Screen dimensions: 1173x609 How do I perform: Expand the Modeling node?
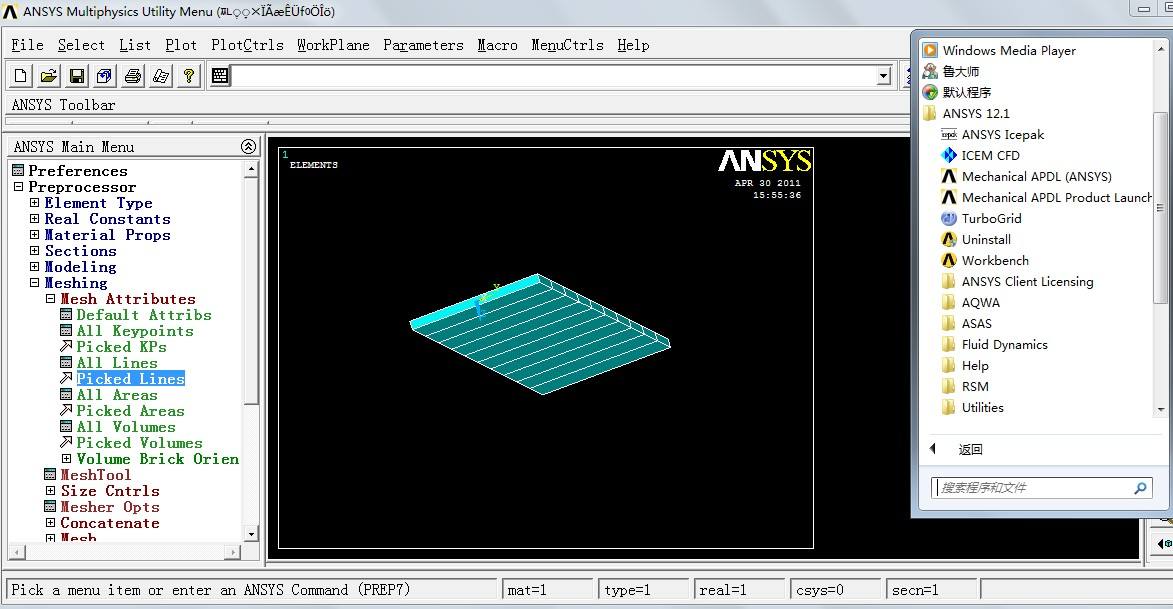pyautogui.click(x=34, y=266)
